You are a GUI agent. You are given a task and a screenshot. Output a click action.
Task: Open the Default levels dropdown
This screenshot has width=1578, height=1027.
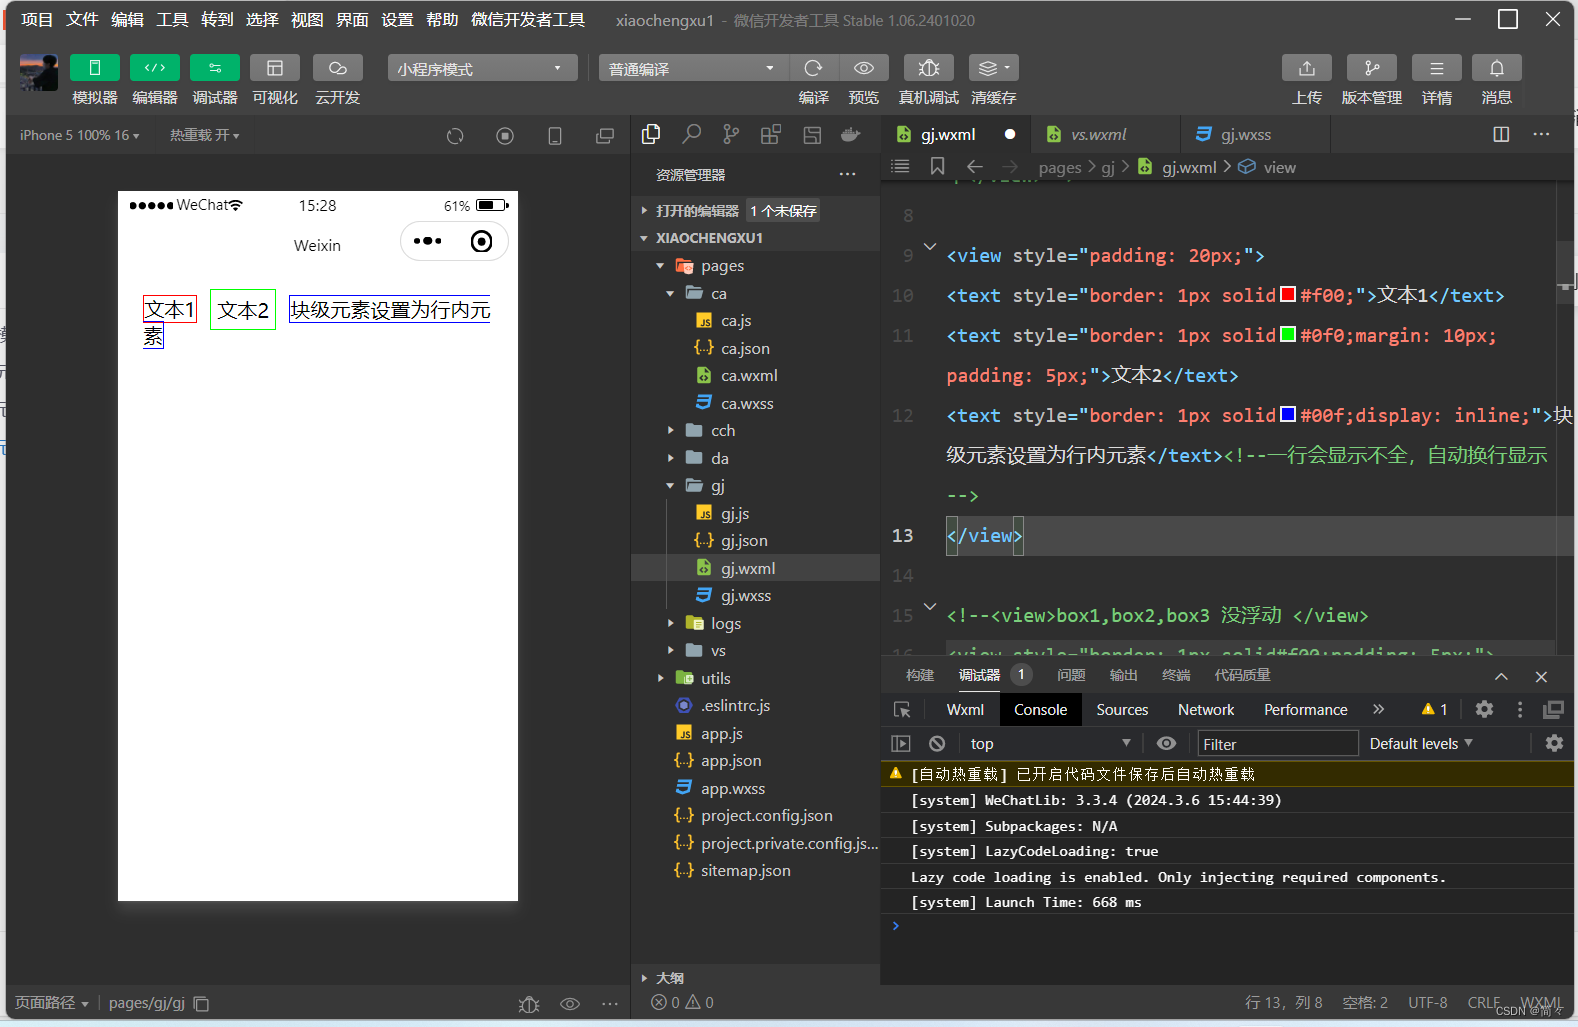[1421, 743]
